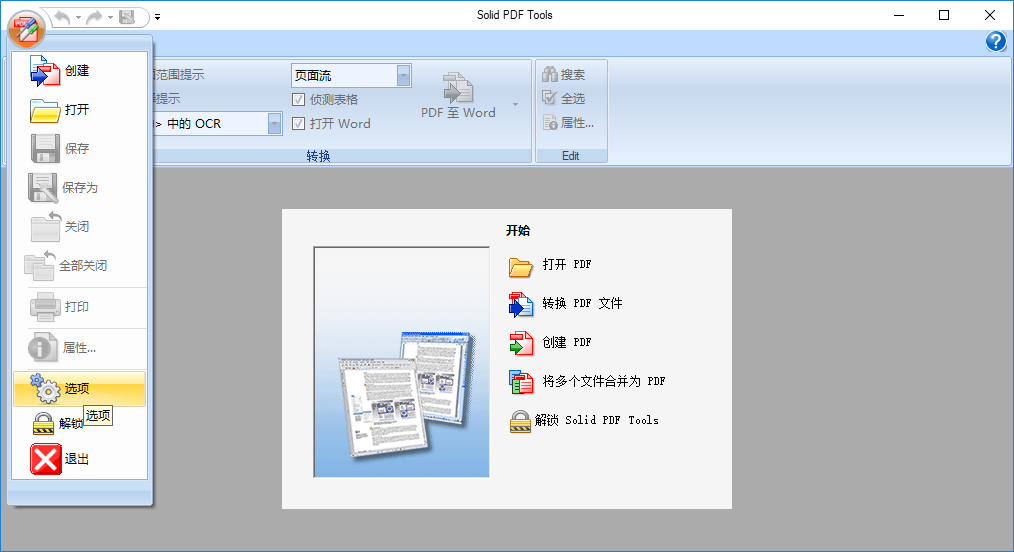Click 打开 PDF on the start page

pos(550,265)
